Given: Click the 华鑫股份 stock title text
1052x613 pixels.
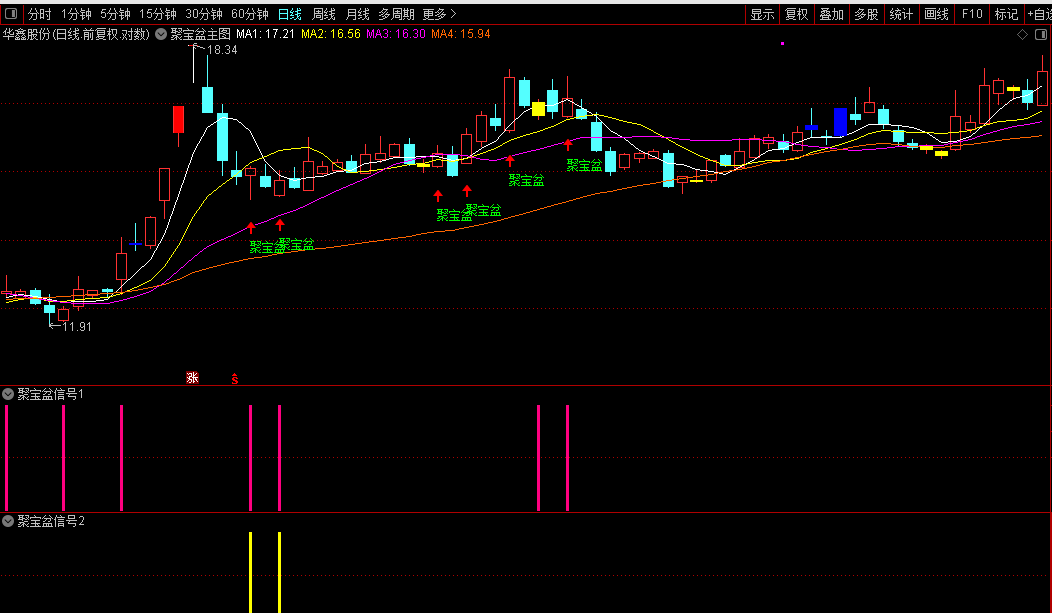Looking at the screenshot, I should (26, 34).
